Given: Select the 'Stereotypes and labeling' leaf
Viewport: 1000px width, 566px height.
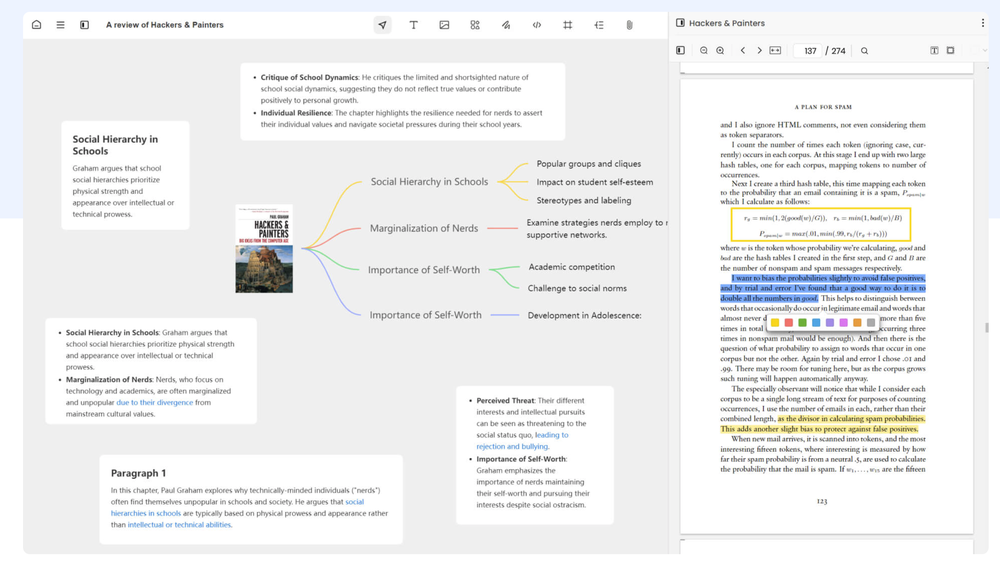Looking at the screenshot, I should coord(584,200).
